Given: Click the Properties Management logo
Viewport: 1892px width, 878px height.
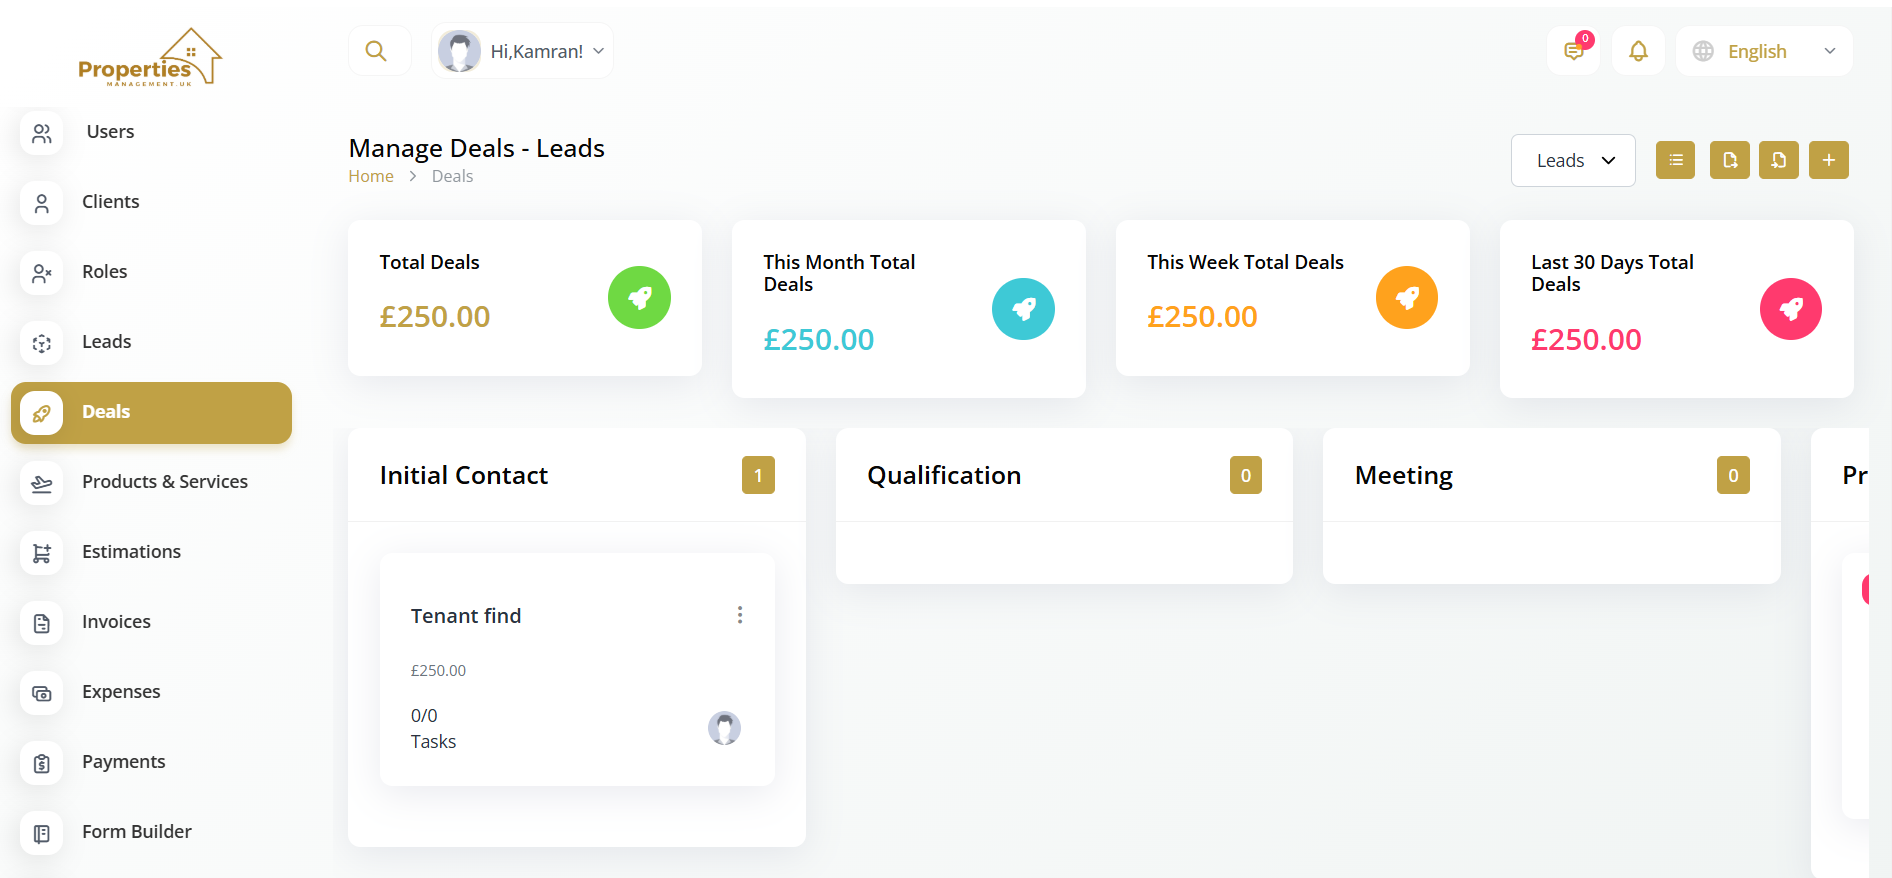Looking at the screenshot, I should pos(150,58).
